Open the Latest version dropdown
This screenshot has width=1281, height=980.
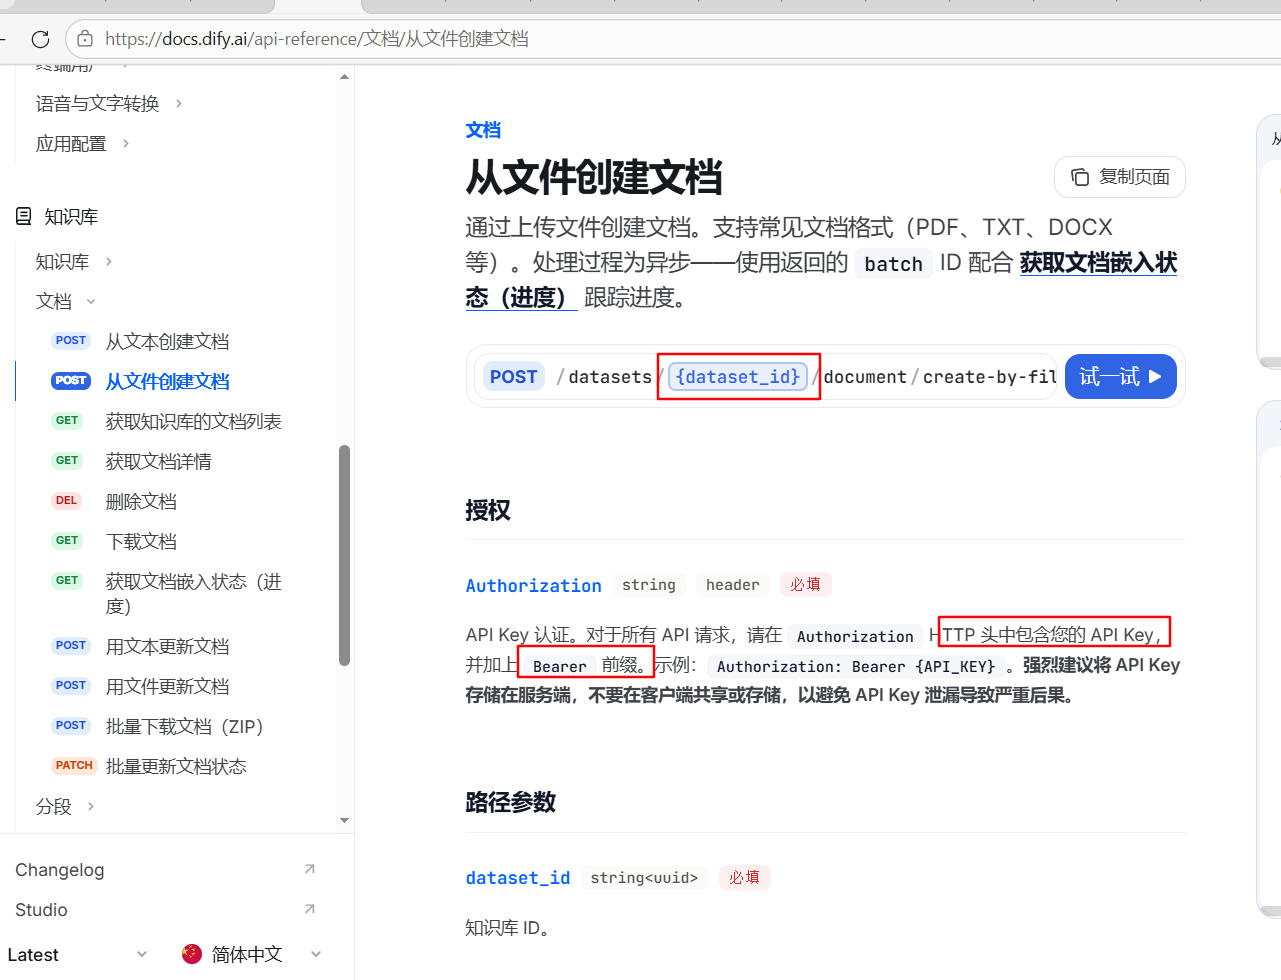click(78, 954)
